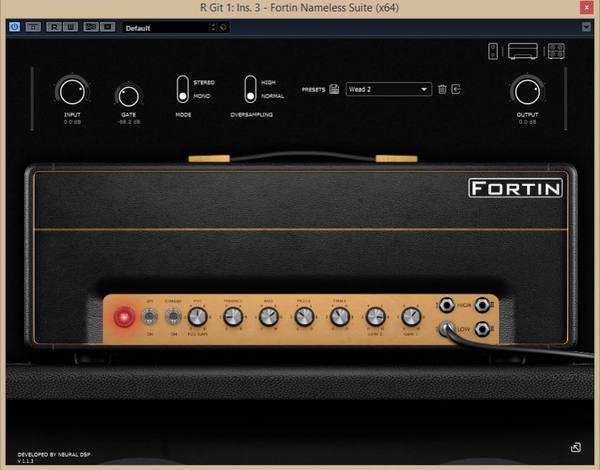The height and width of the screenshot is (470, 600).
Task: Click the Gain 2 knob on the amp
Action: pos(376,317)
